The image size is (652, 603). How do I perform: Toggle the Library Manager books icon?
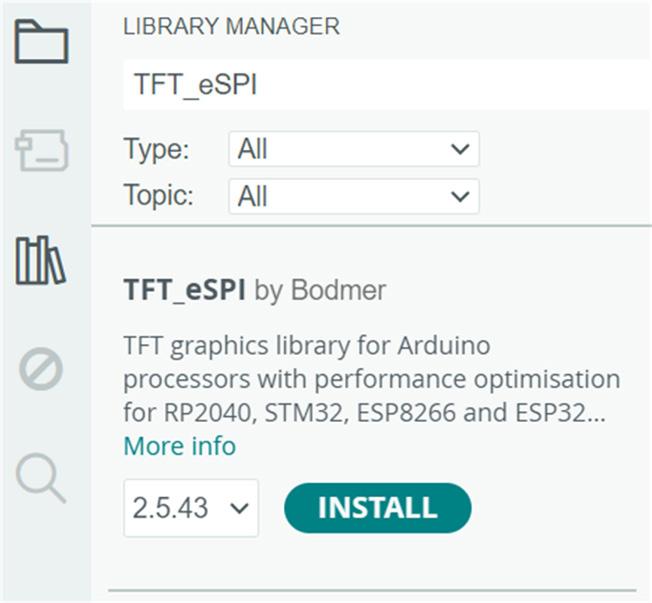41,261
